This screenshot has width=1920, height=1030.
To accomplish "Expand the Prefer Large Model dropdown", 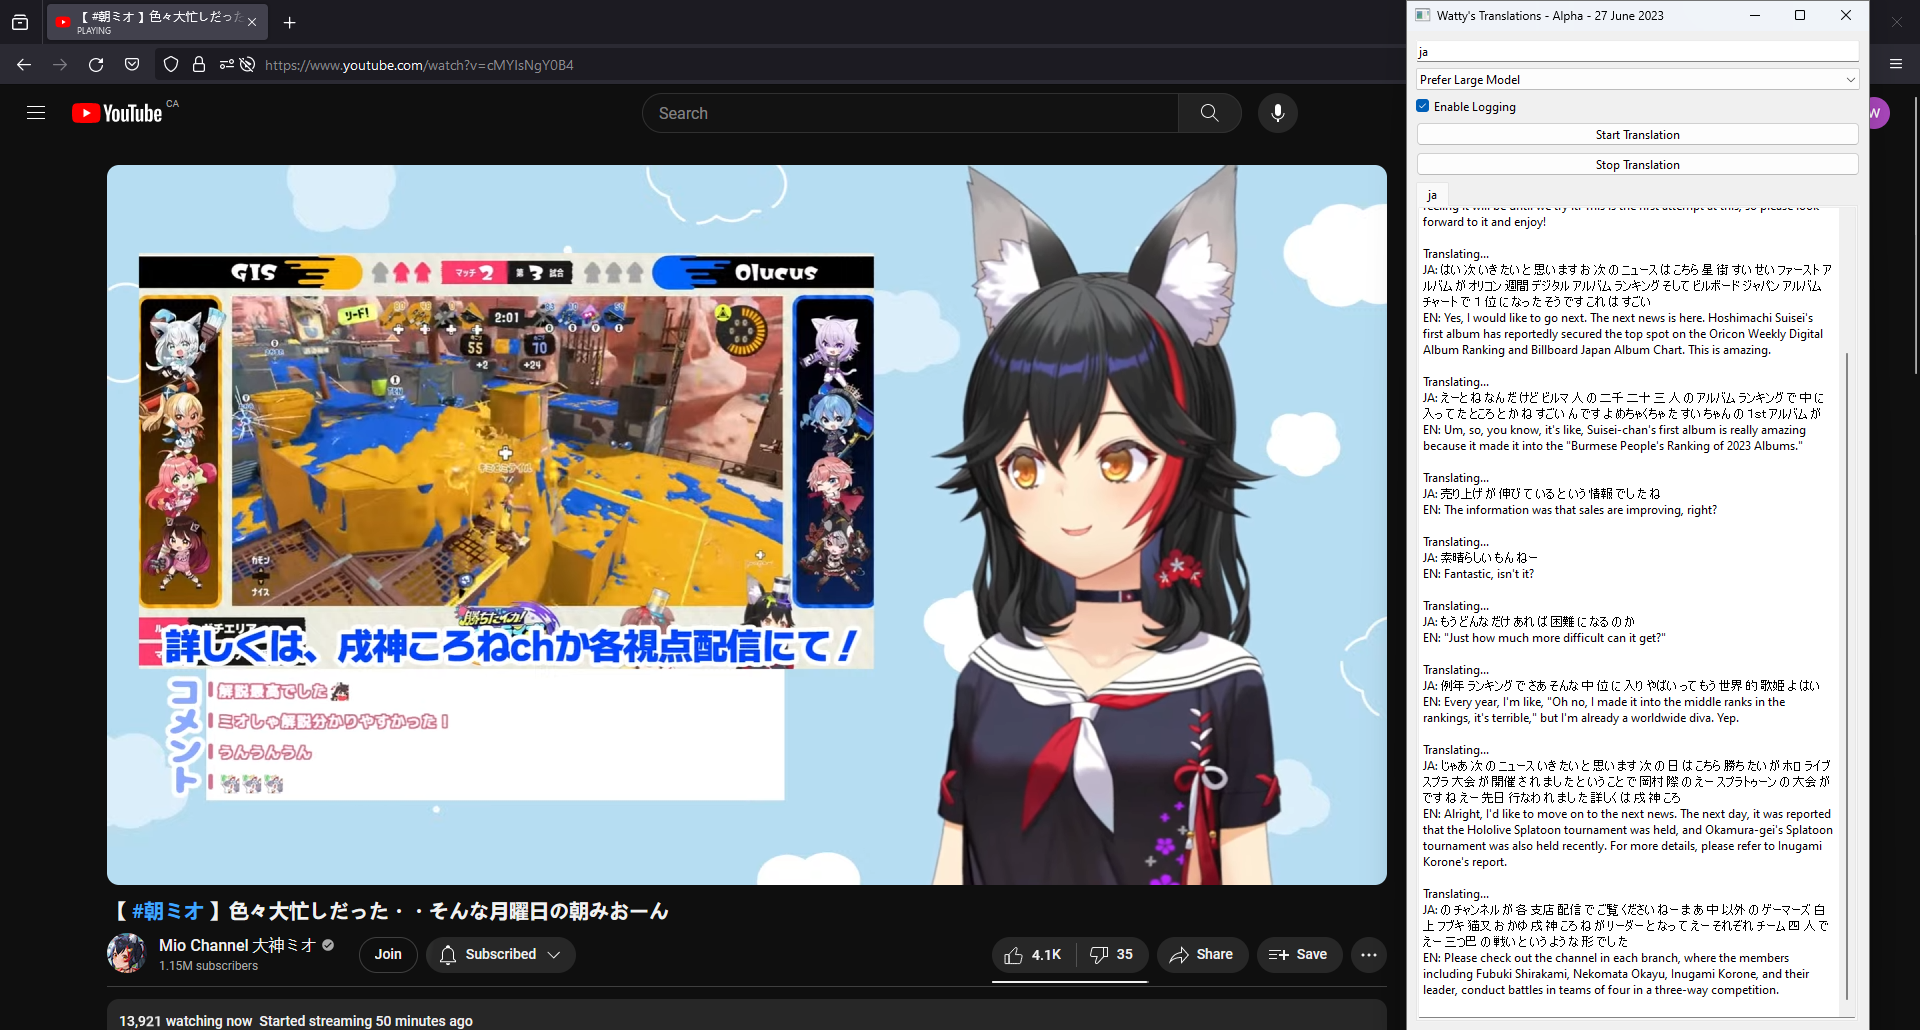I will coord(1637,80).
